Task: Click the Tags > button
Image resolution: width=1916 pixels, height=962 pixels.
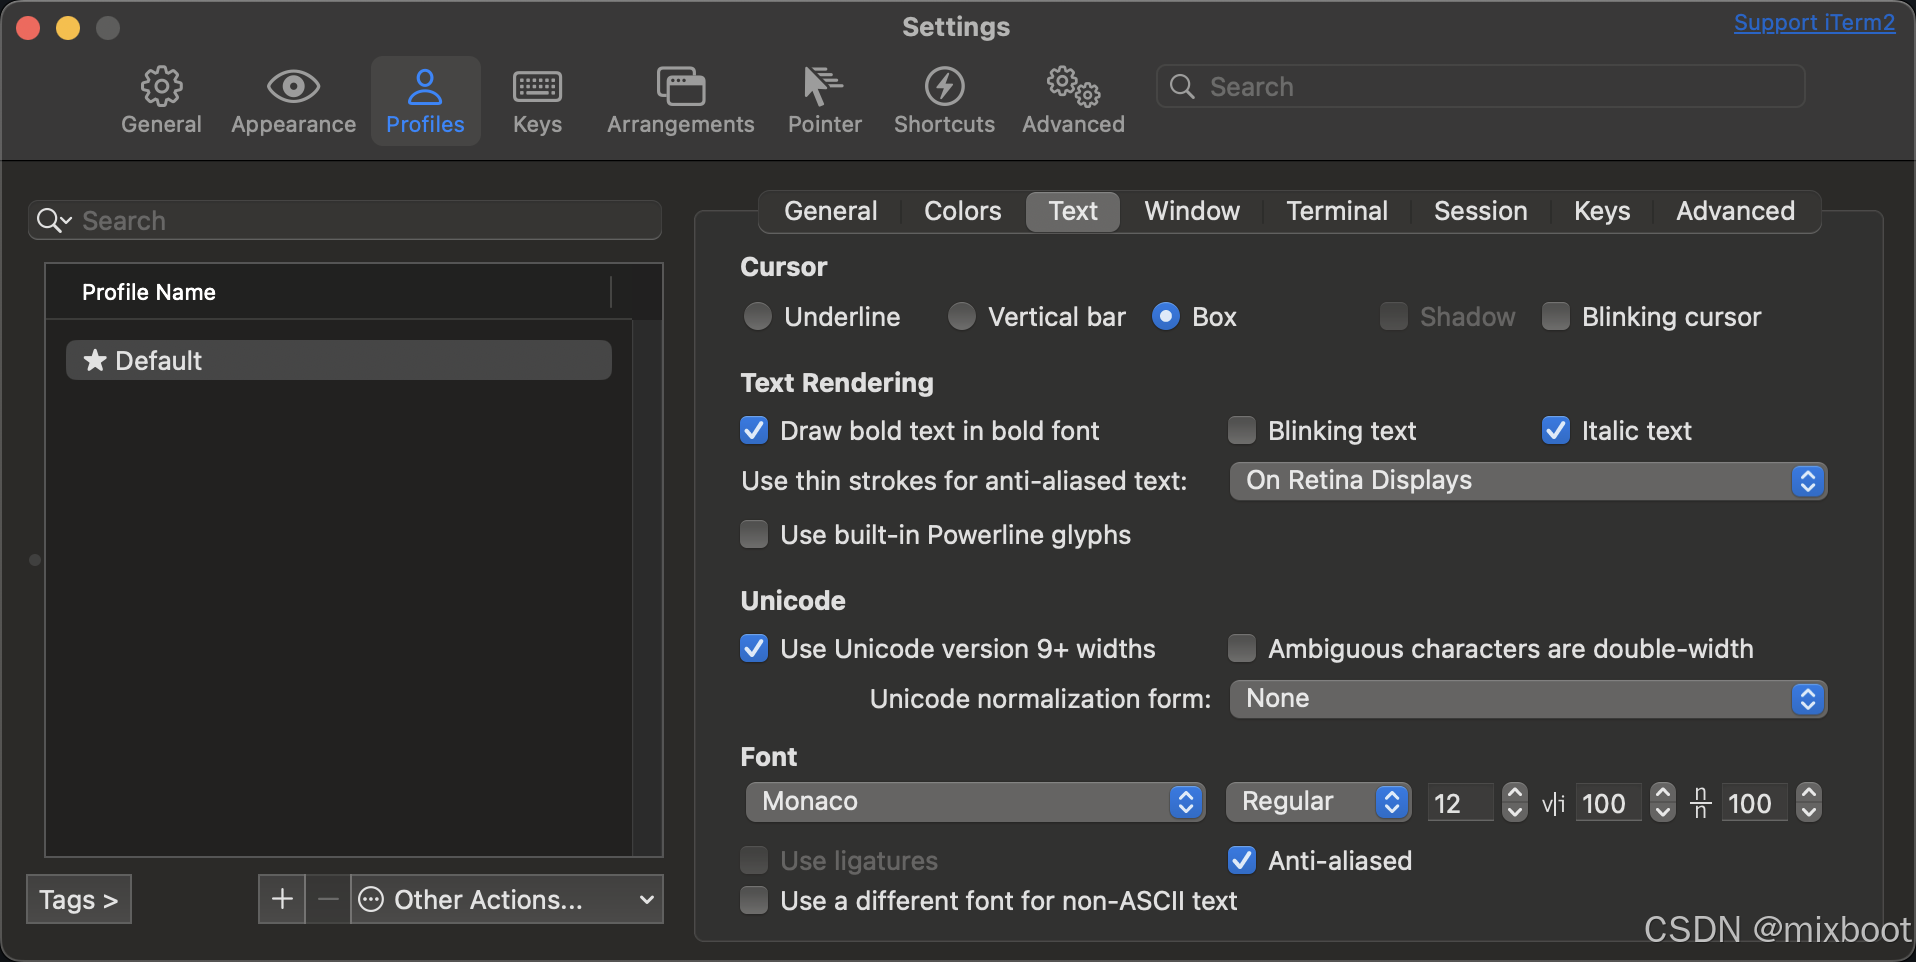Action: (x=79, y=899)
